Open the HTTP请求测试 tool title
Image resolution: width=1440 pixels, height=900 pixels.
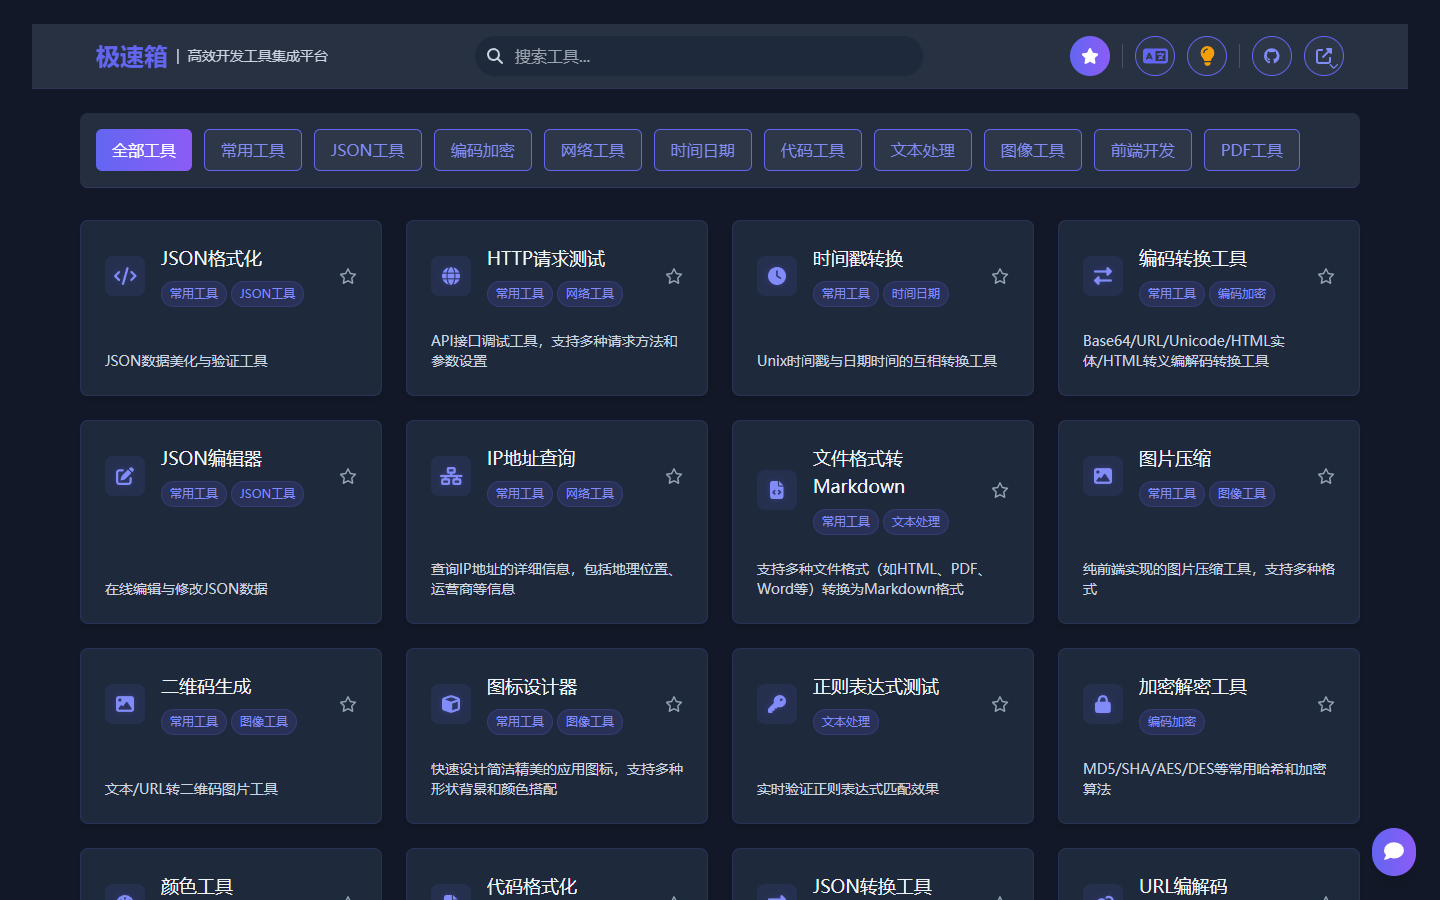pos(546,259)
